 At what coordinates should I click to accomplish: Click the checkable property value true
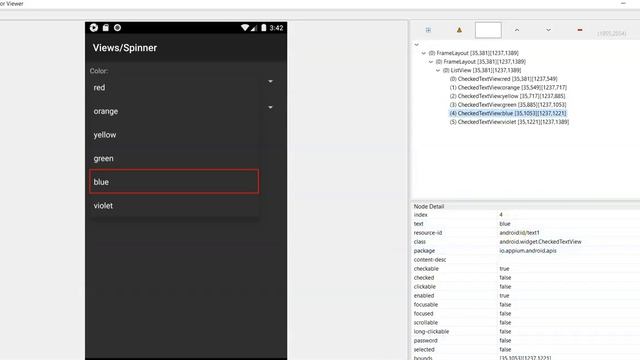[504, 269]
